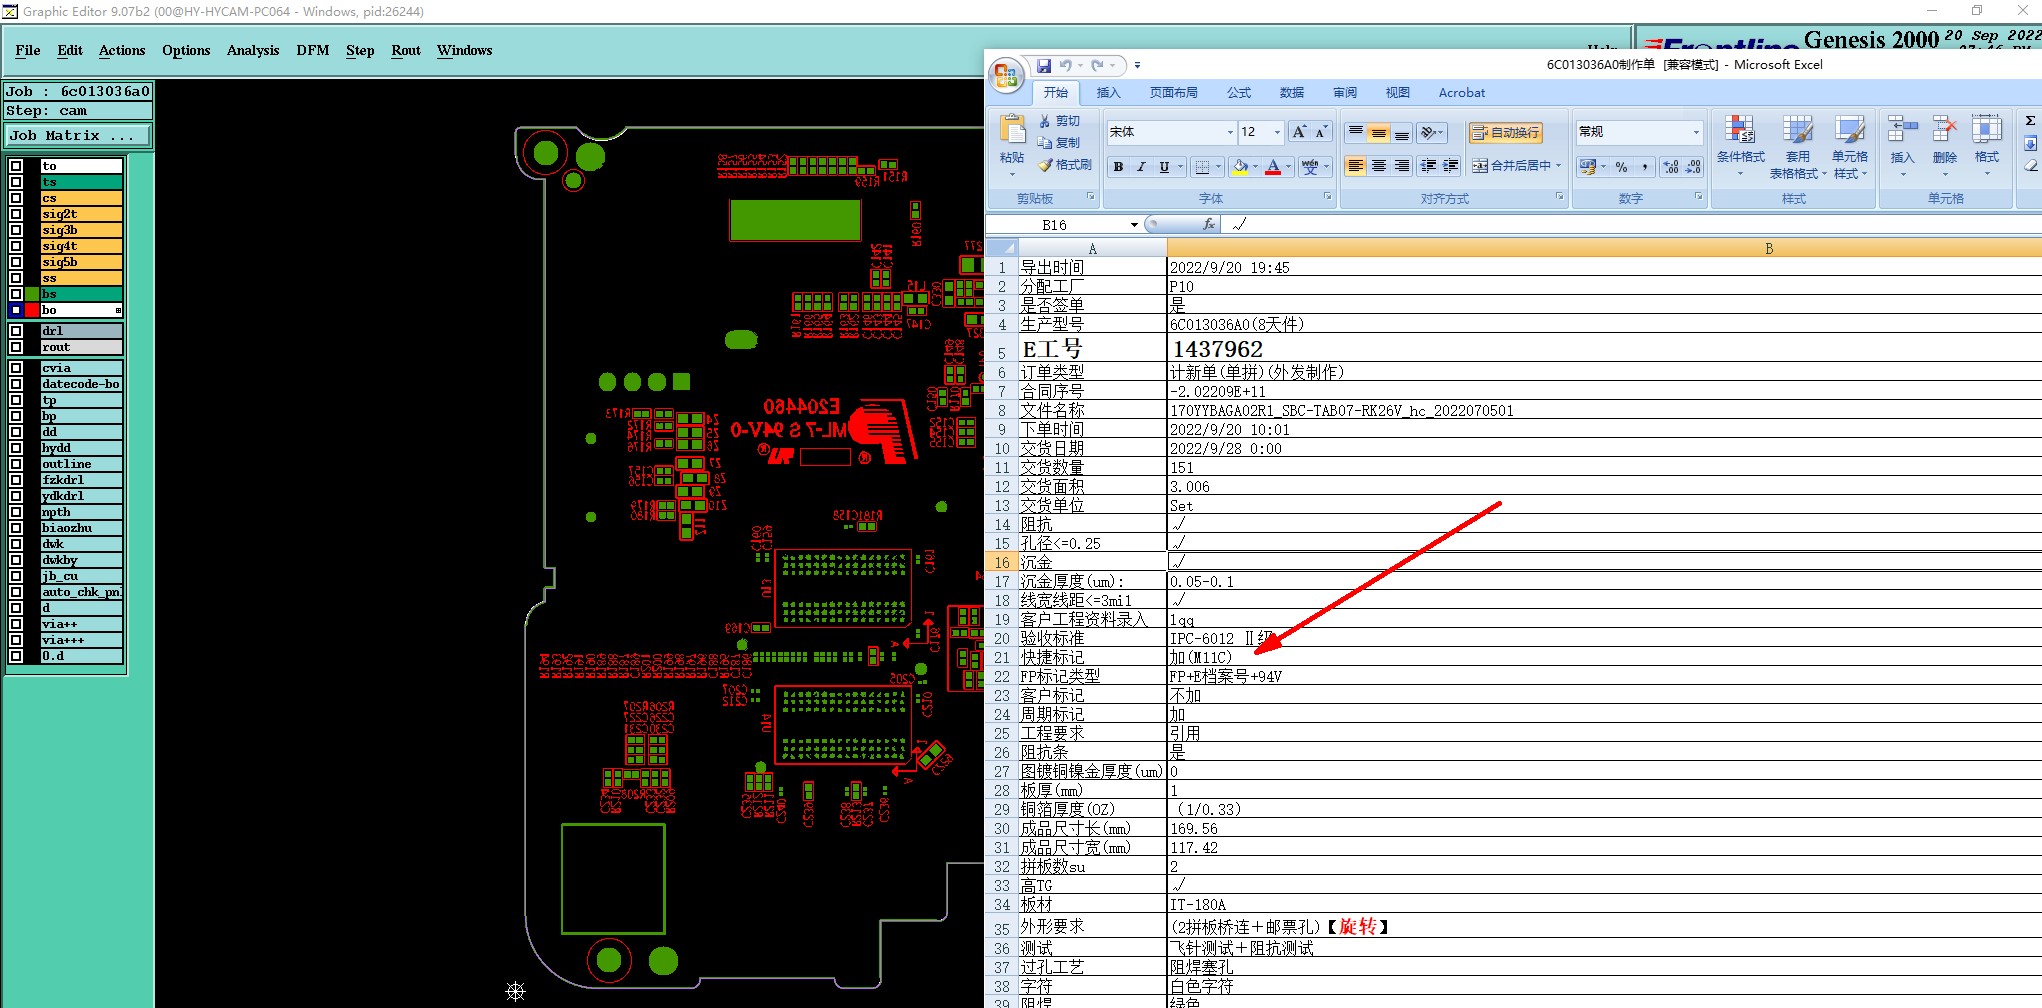Image resolution: width=2042 pixels, height=1008 pixels.
Task: Save the Excel workbook via quick access
Action: pyautogui.click(x=1043, y=66)
